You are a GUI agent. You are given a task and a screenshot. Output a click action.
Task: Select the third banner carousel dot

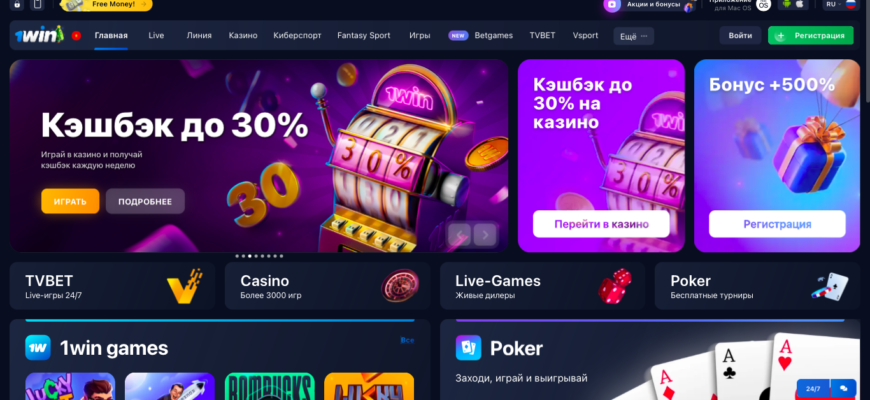pos(250,256)
